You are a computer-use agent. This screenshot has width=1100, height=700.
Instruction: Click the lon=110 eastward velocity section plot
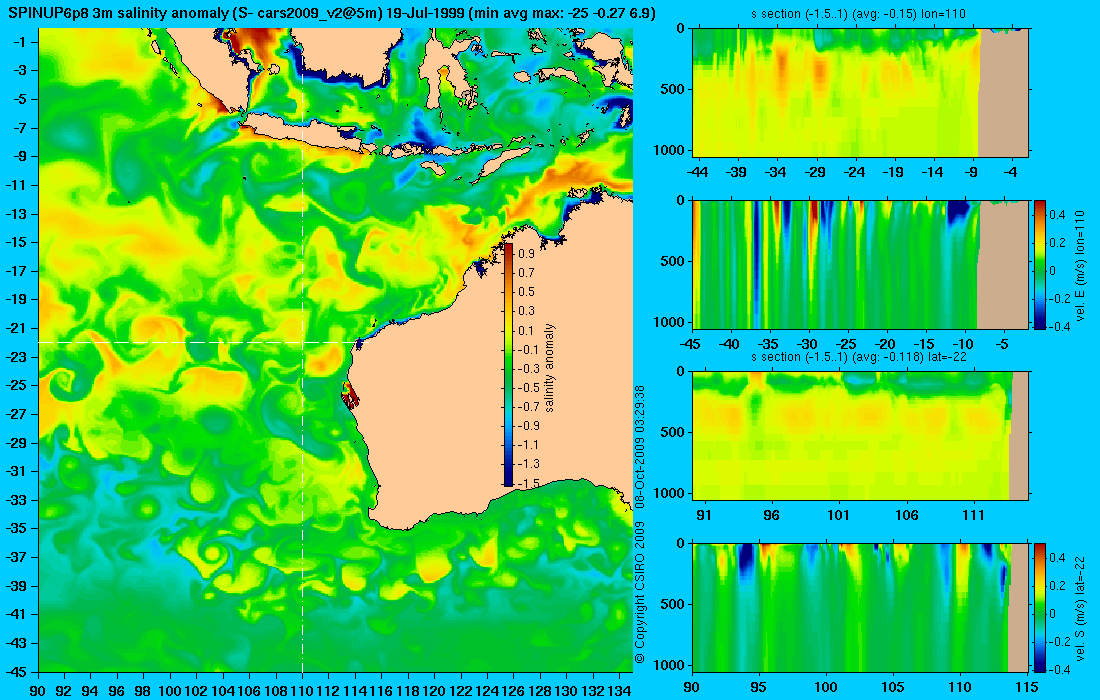[860, 264]
